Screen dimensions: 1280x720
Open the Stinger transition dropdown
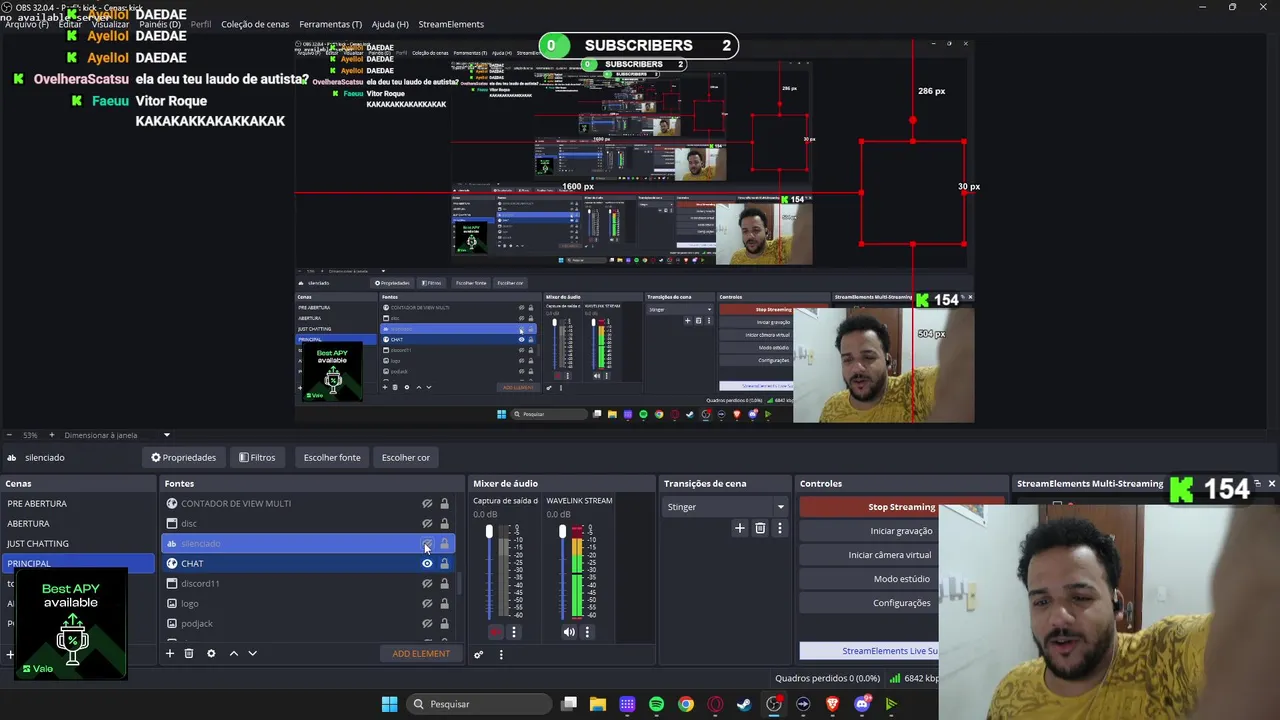pyautogui.click(x=726, y=507)
